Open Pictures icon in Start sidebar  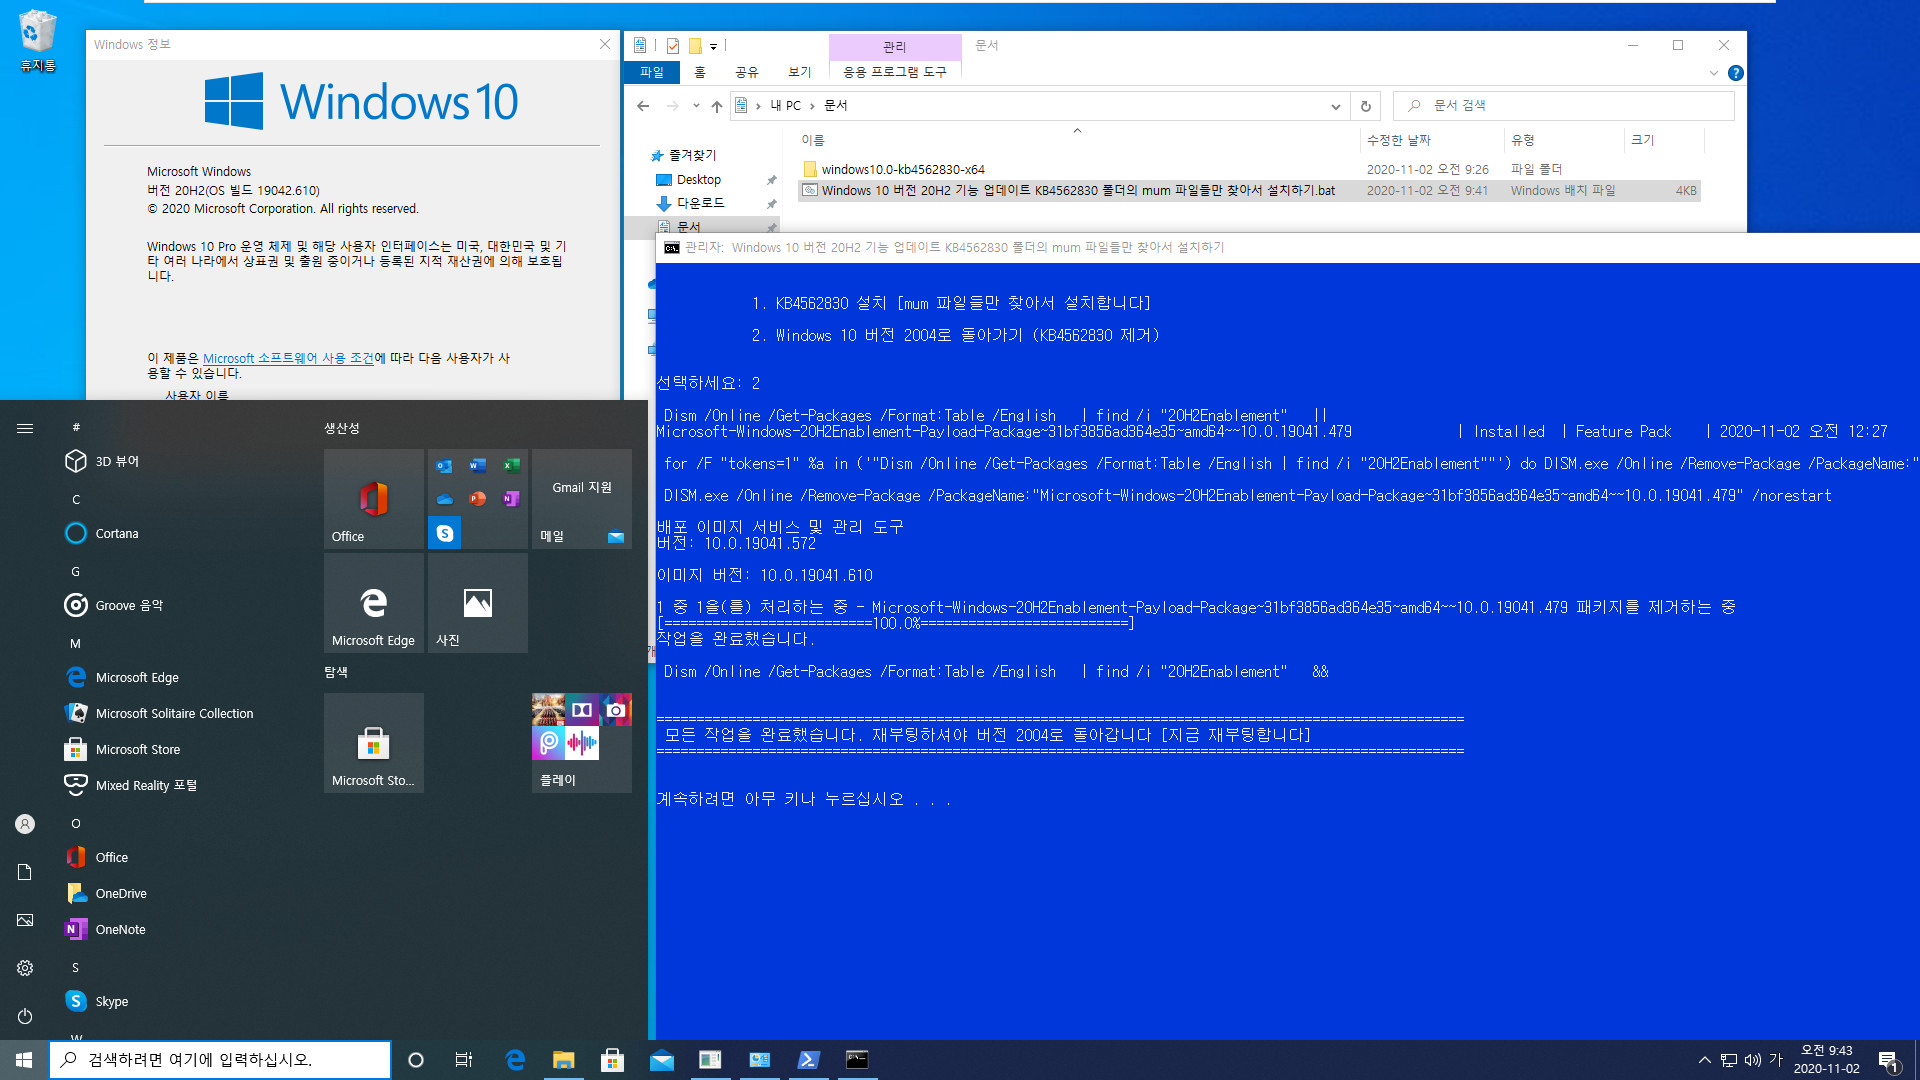click(x=25, y=920)
